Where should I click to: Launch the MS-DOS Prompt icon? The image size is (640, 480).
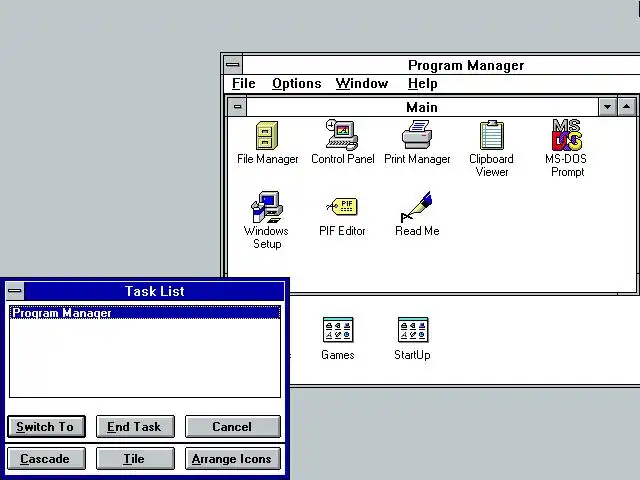pos(567,148)
